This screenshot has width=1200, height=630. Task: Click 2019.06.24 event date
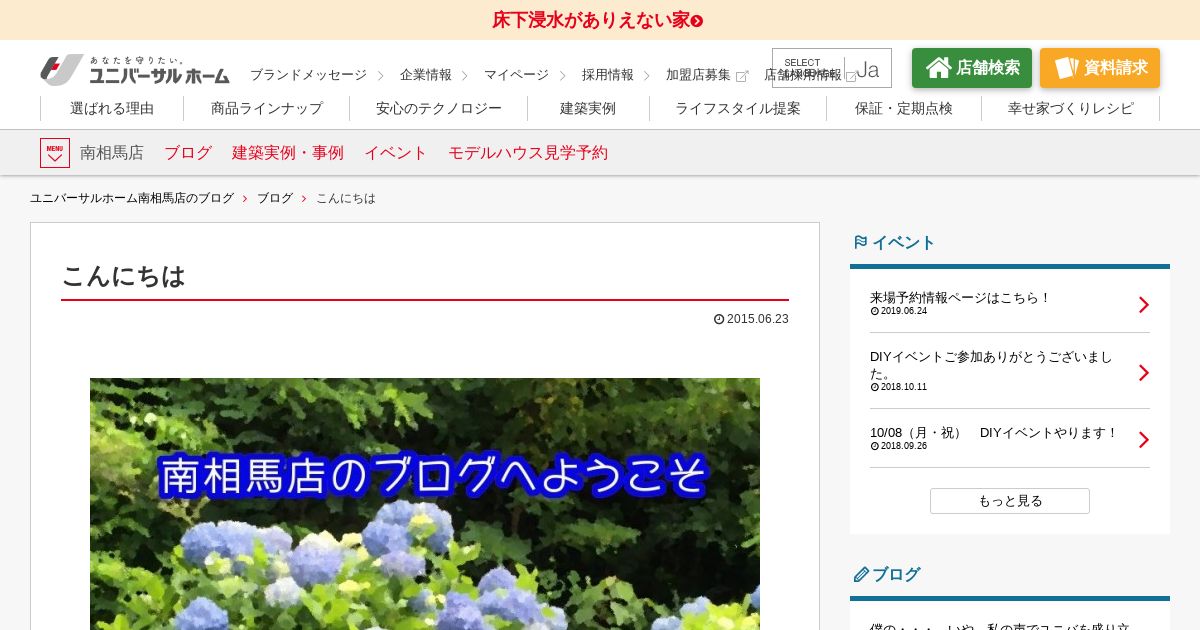click(x=904, y=311)
